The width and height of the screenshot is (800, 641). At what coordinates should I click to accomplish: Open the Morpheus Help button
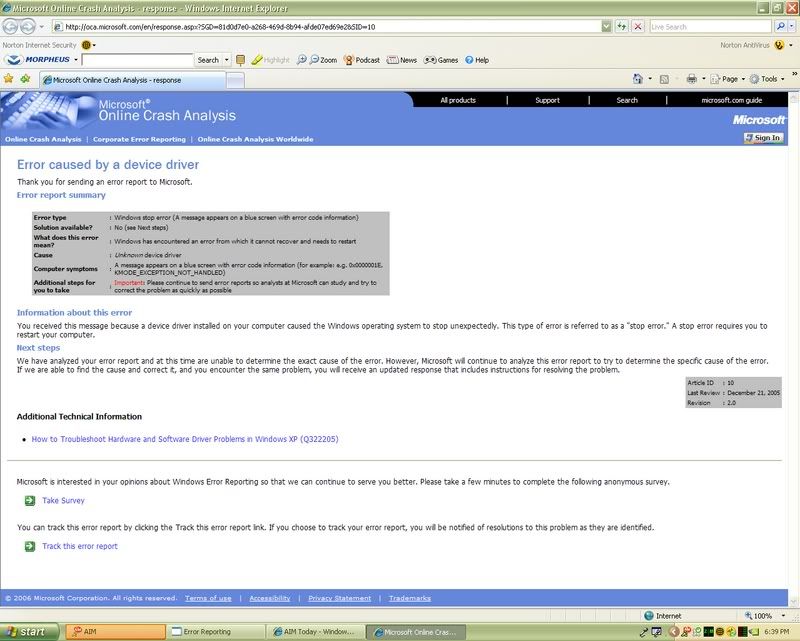click(x=476, y=60)
